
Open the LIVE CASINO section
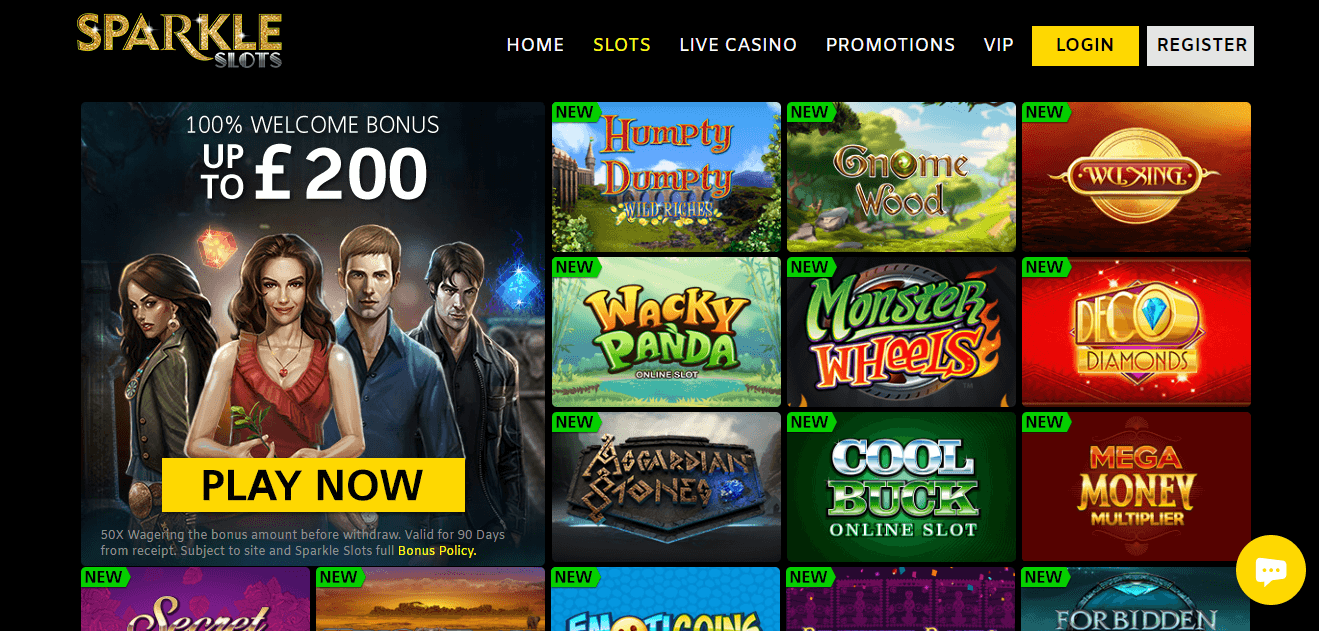click(x=738, y=45)
